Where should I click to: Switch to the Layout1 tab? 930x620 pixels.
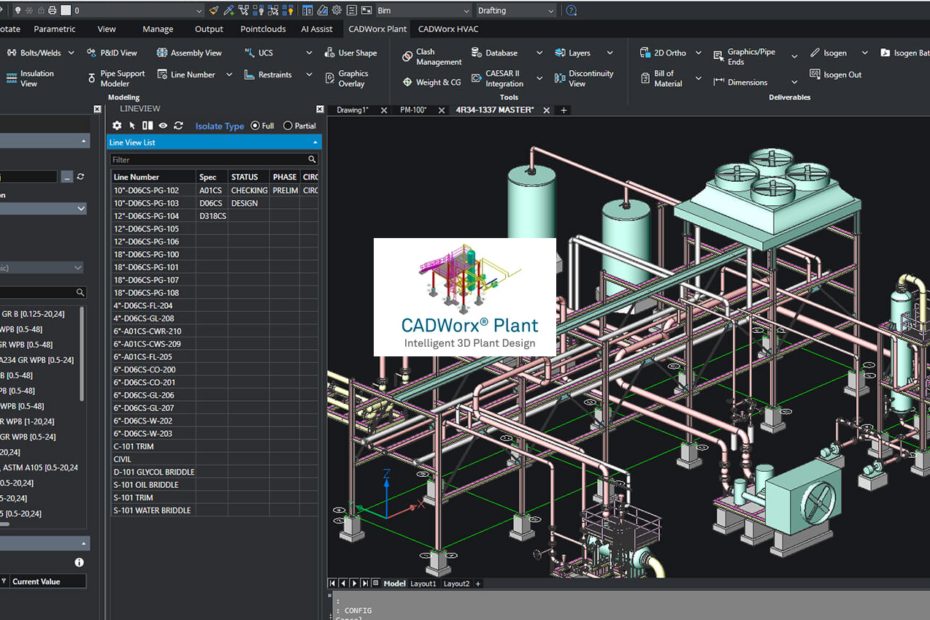423,584
